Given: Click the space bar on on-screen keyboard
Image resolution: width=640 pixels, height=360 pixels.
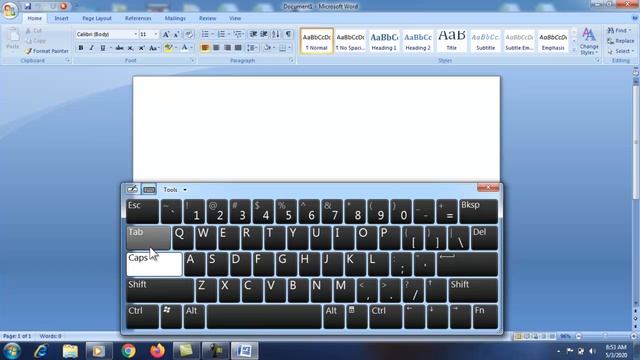Looking at the screenshot, I should coord(264,316).
